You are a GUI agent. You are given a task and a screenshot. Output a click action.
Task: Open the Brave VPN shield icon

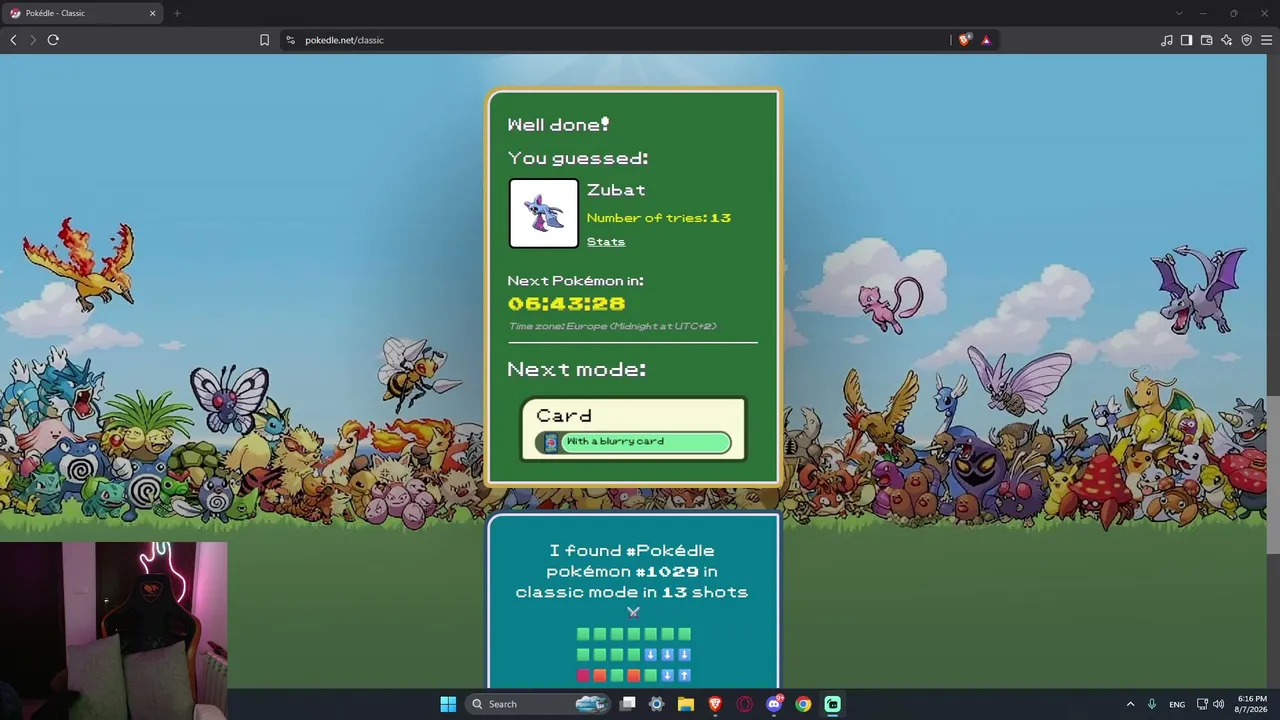pos(1246,40)
